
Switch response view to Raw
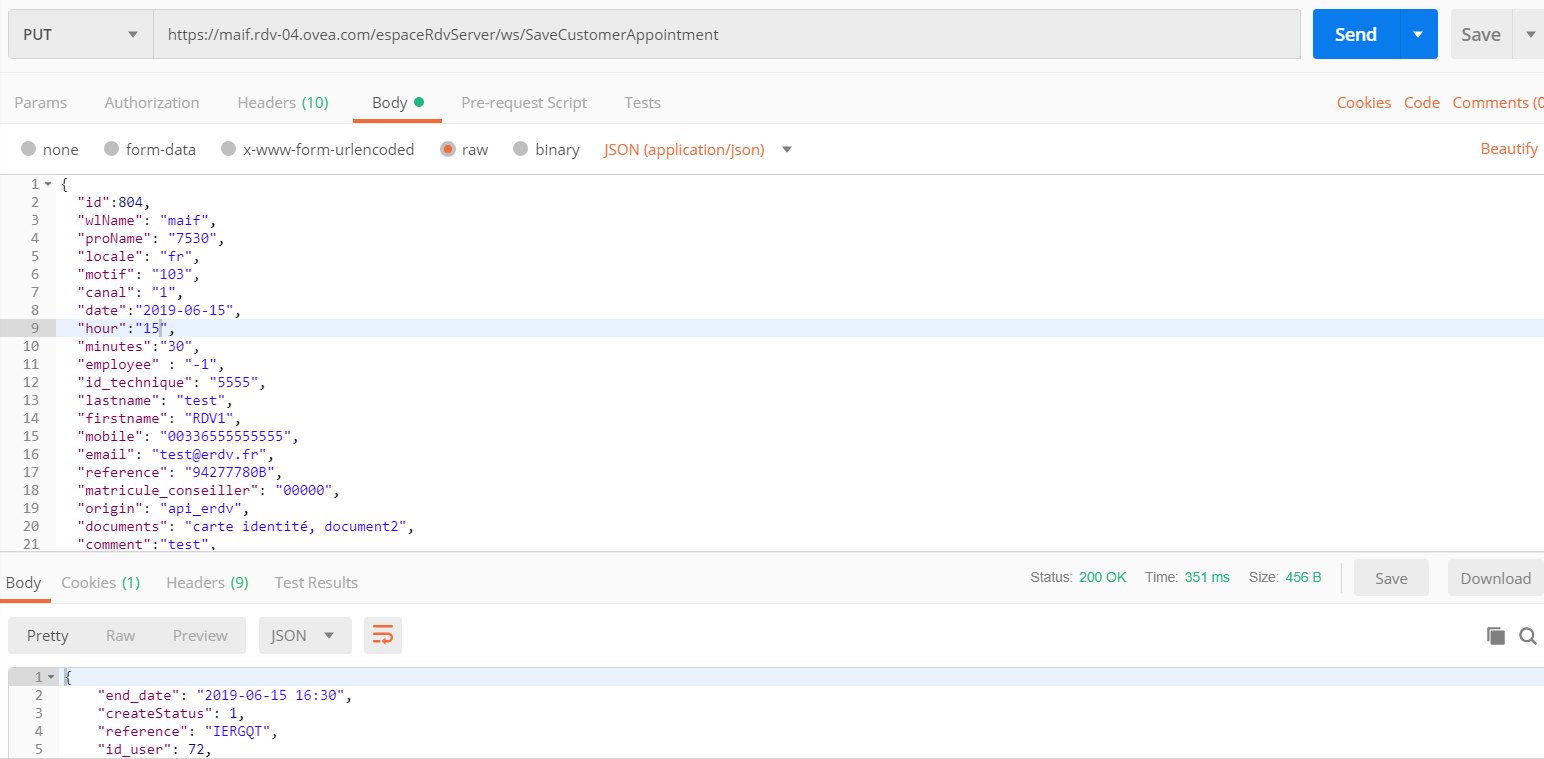click(121, 635)
